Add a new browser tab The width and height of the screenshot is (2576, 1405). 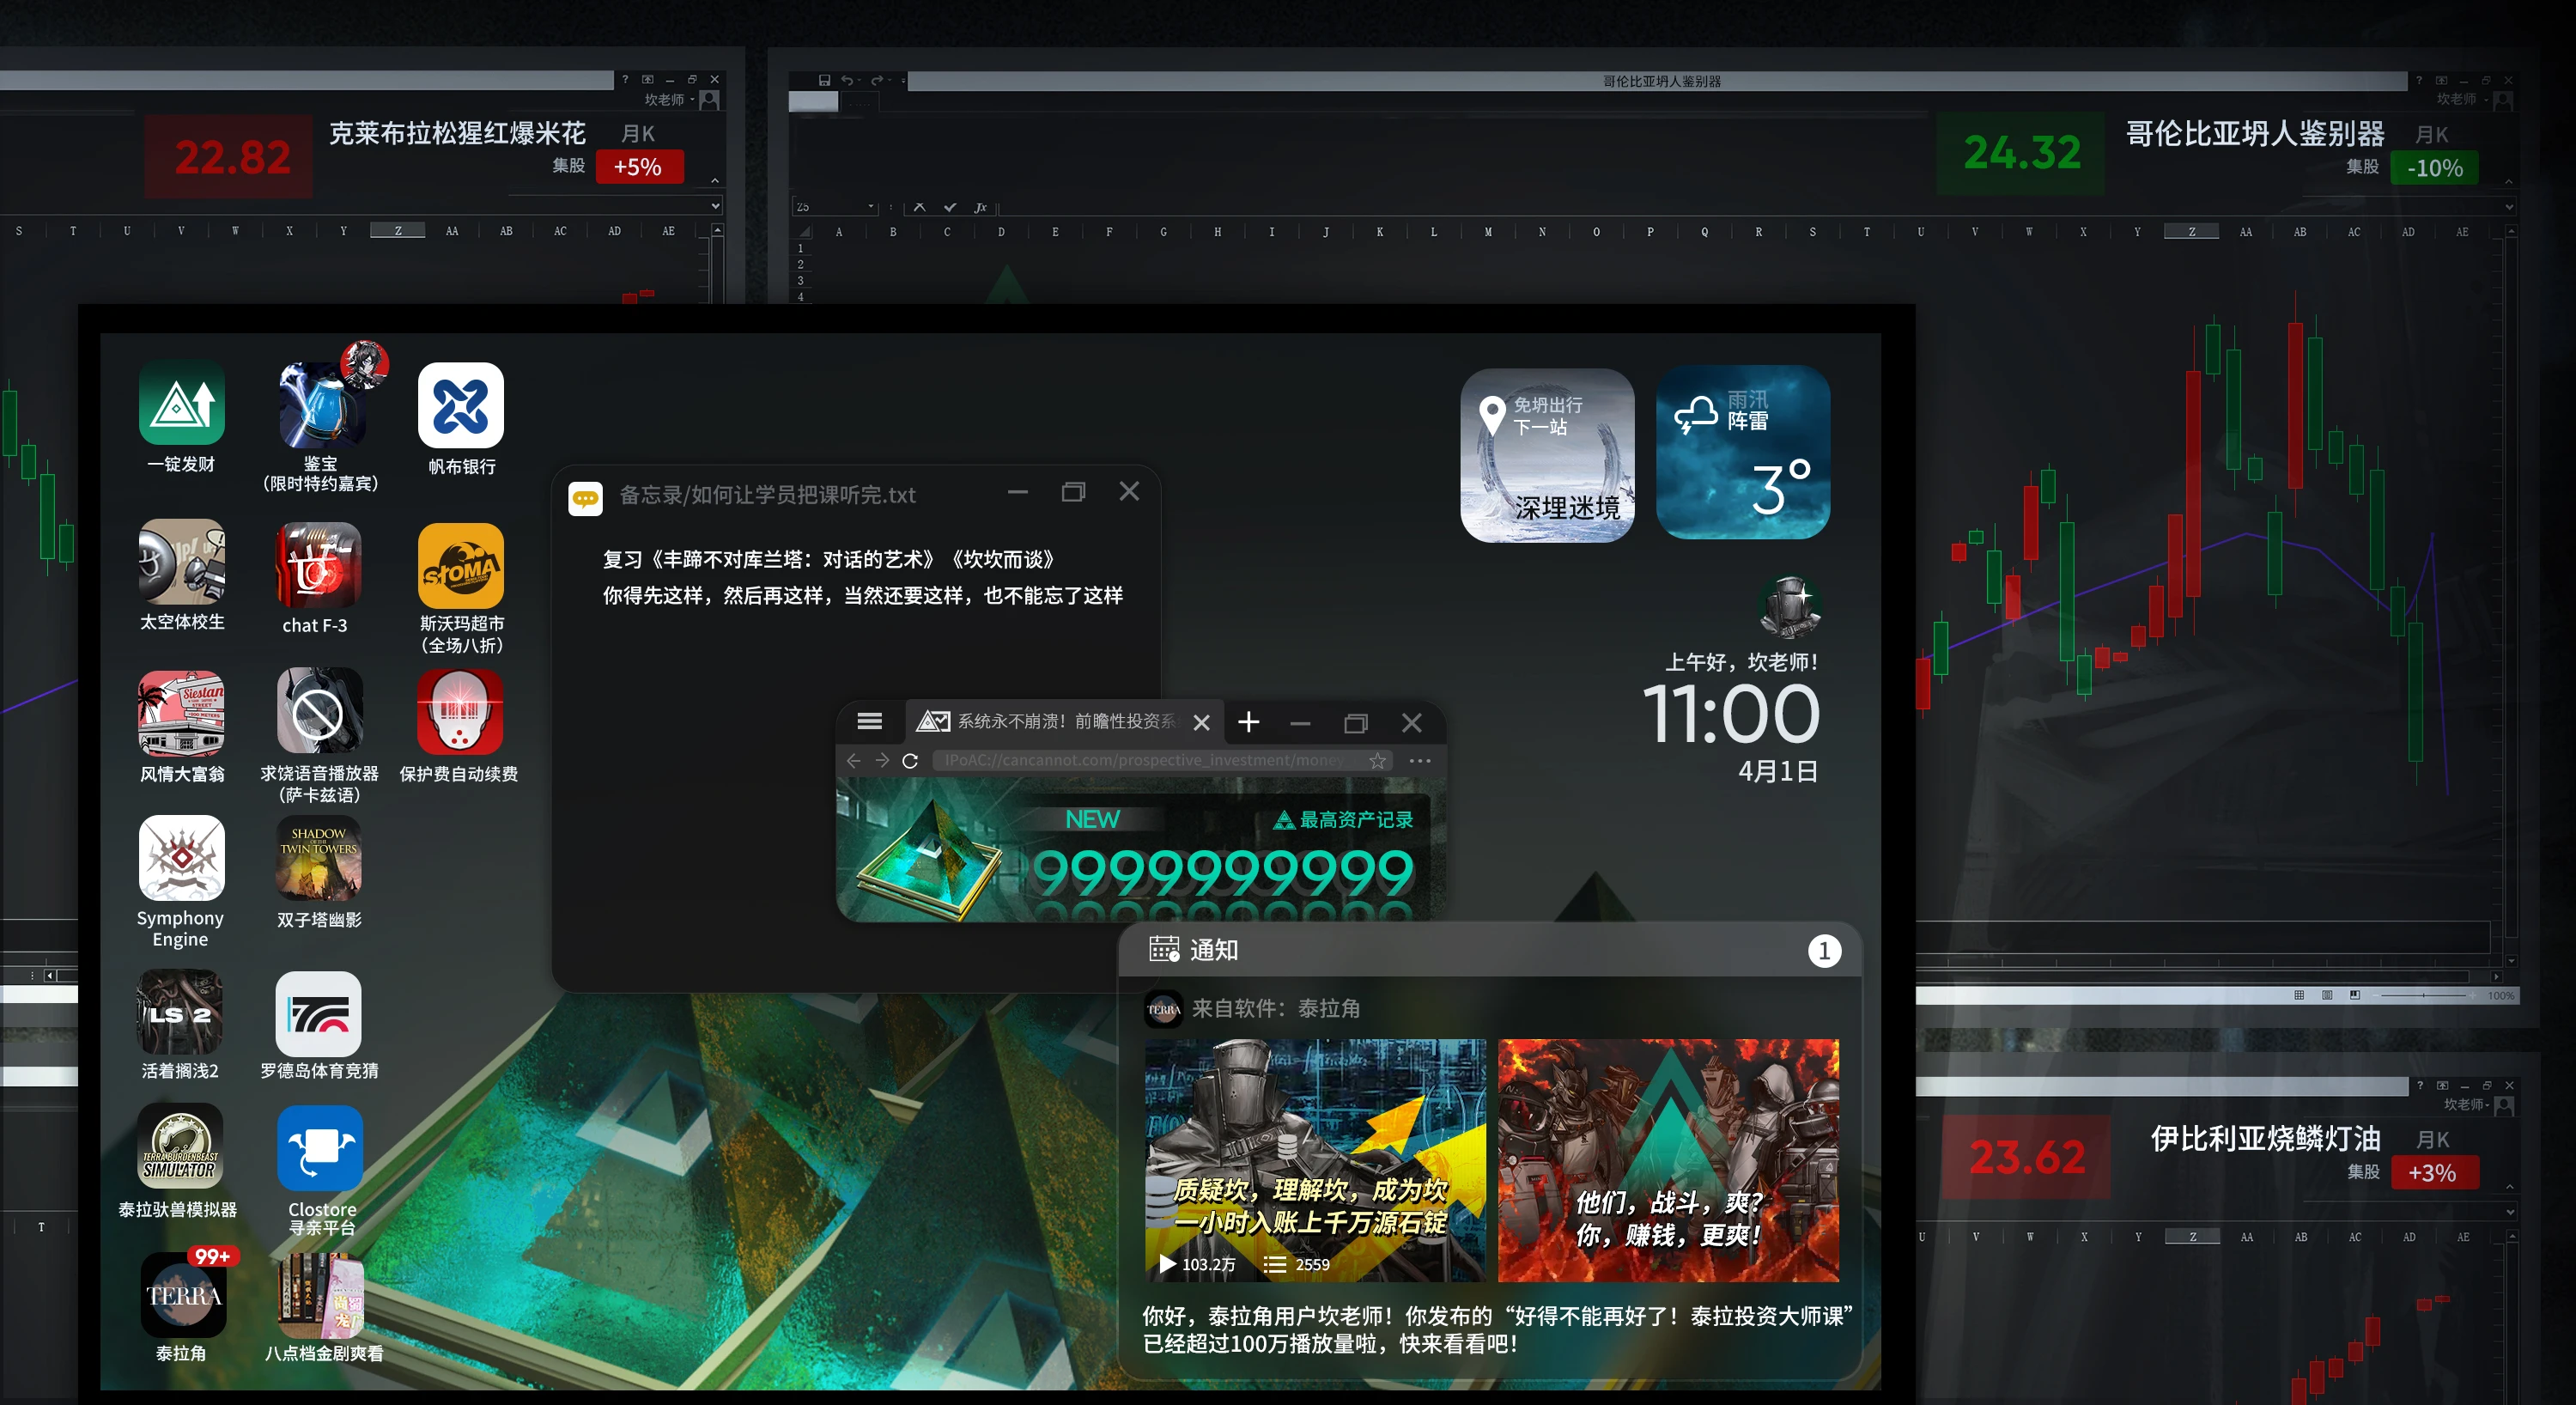tap(1248, 722)
